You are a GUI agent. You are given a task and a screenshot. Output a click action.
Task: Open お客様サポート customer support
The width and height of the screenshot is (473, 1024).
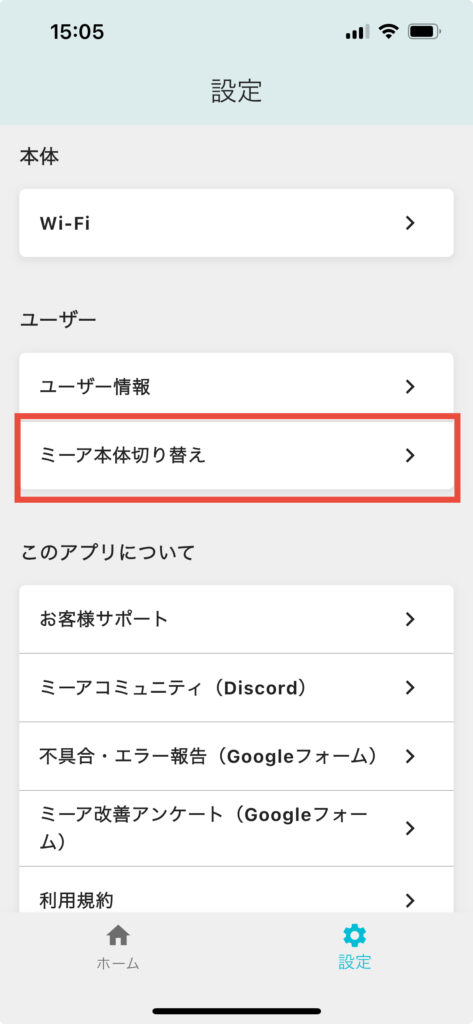(x=236, y=619)
